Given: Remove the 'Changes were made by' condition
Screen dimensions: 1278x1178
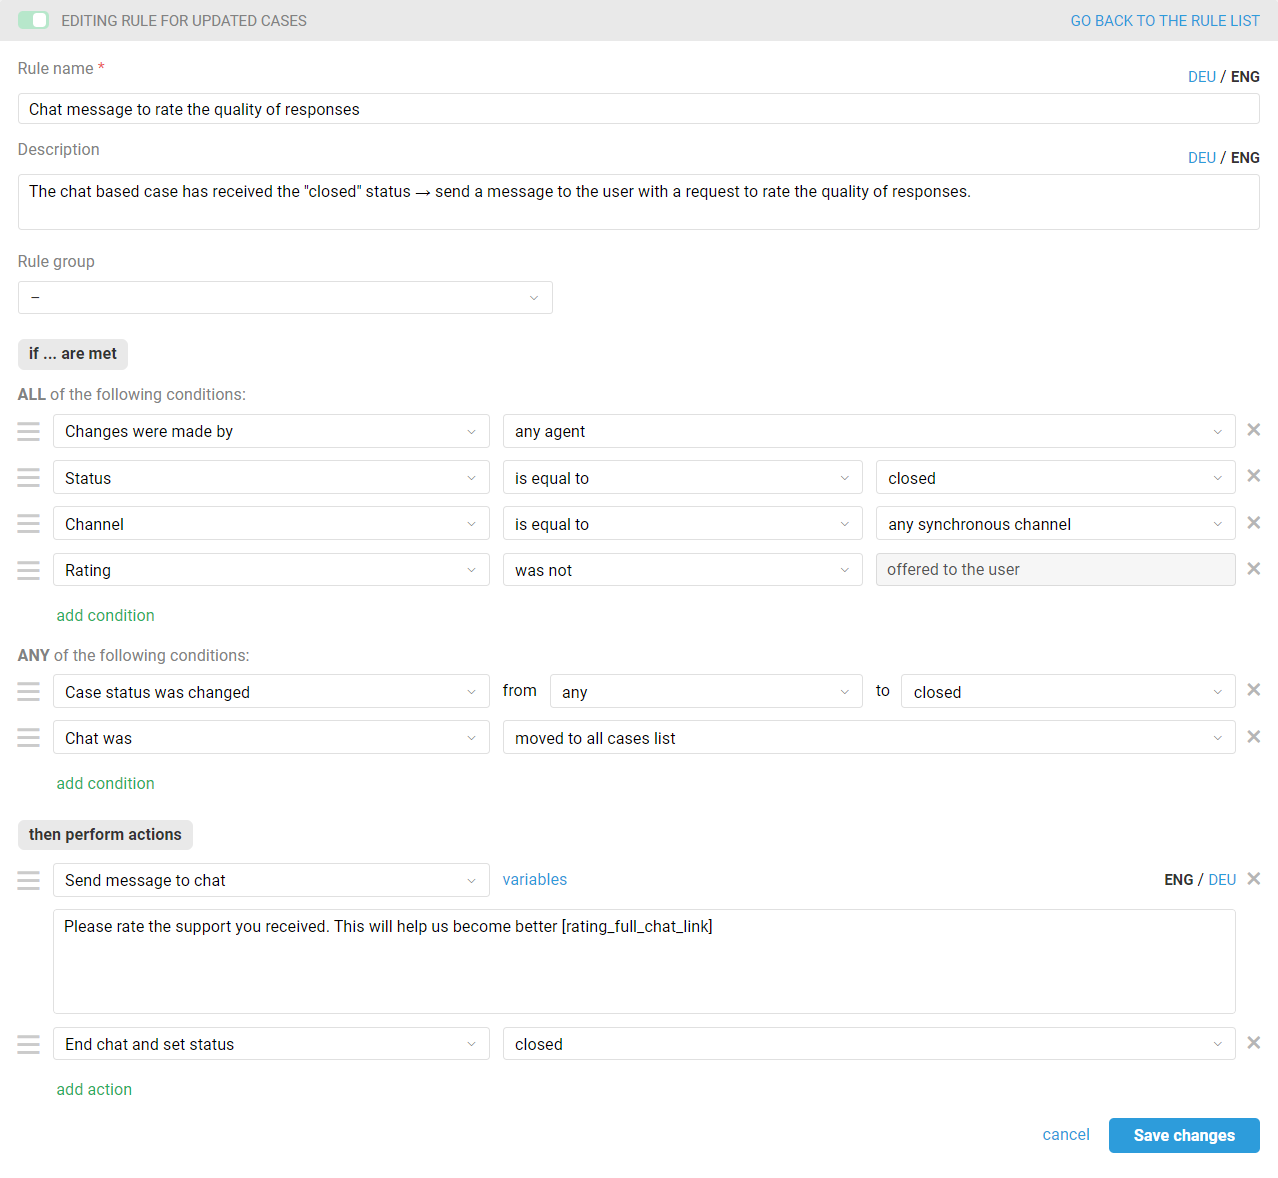Looking at the screenshot, I should (1253, 430).
